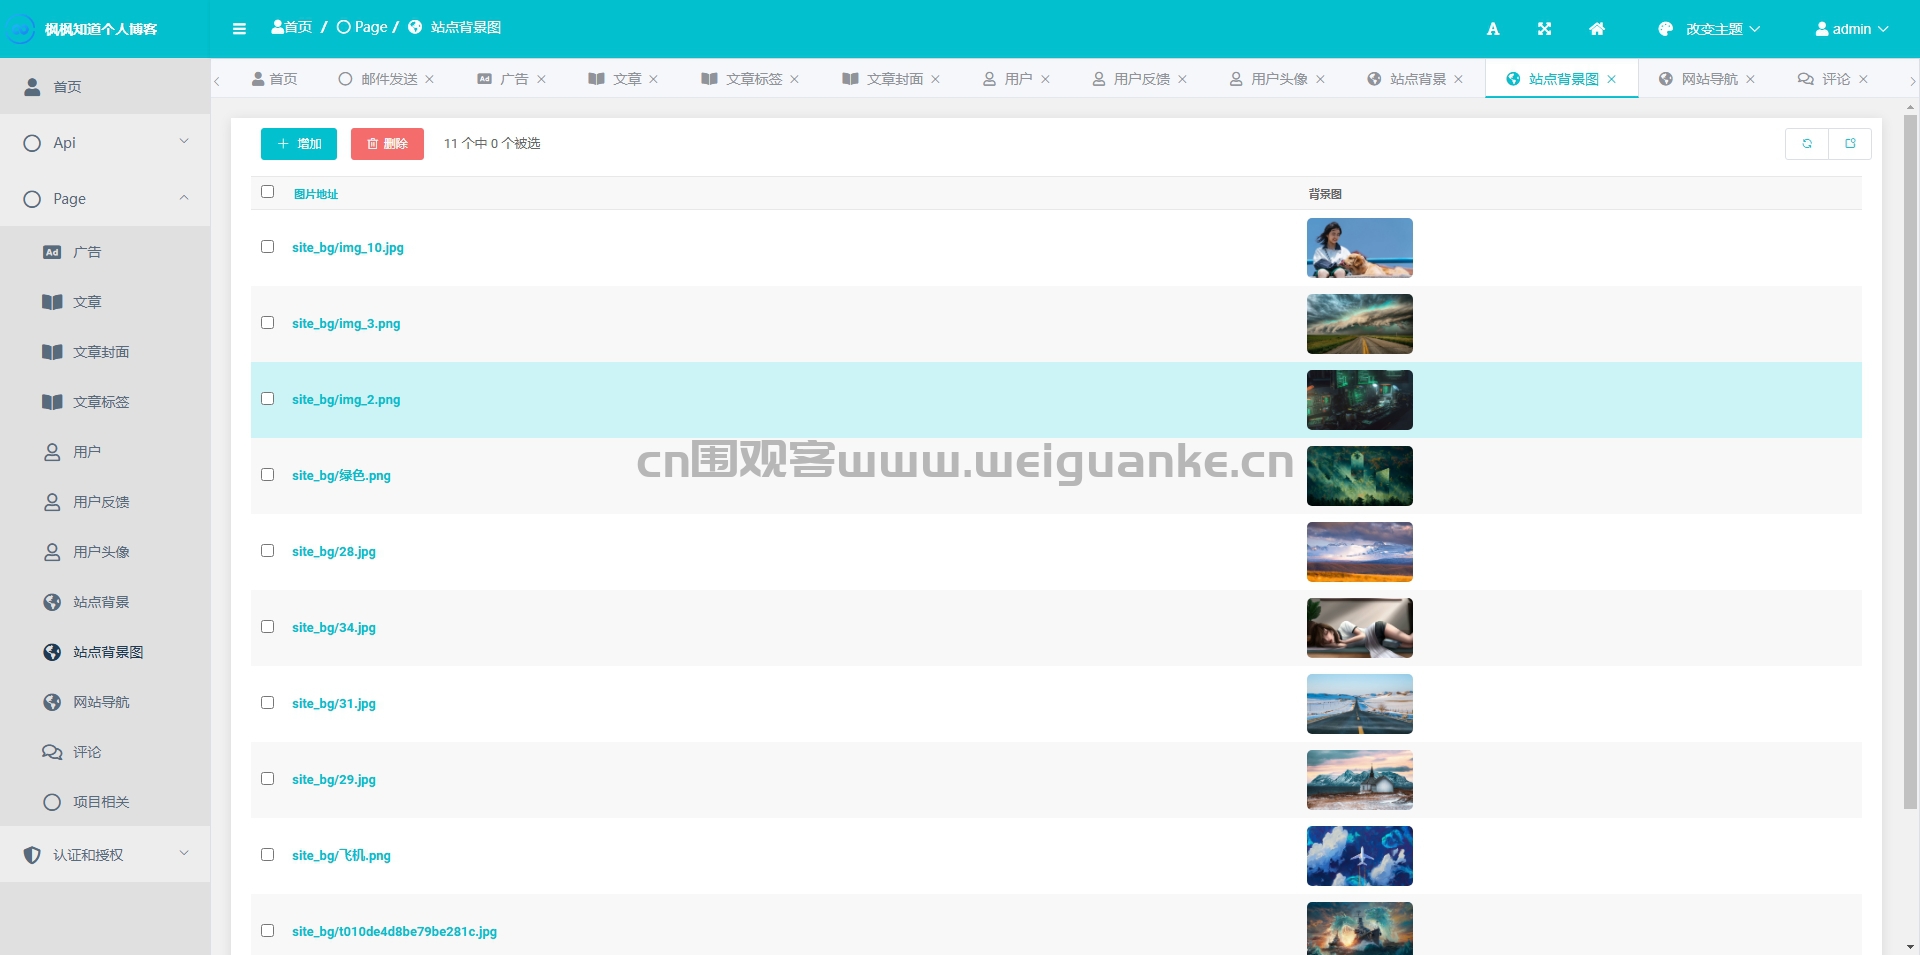This screenshot has height=955, width=1920.
Task: Click the red 删除 delete button
Action: point(387,144)
